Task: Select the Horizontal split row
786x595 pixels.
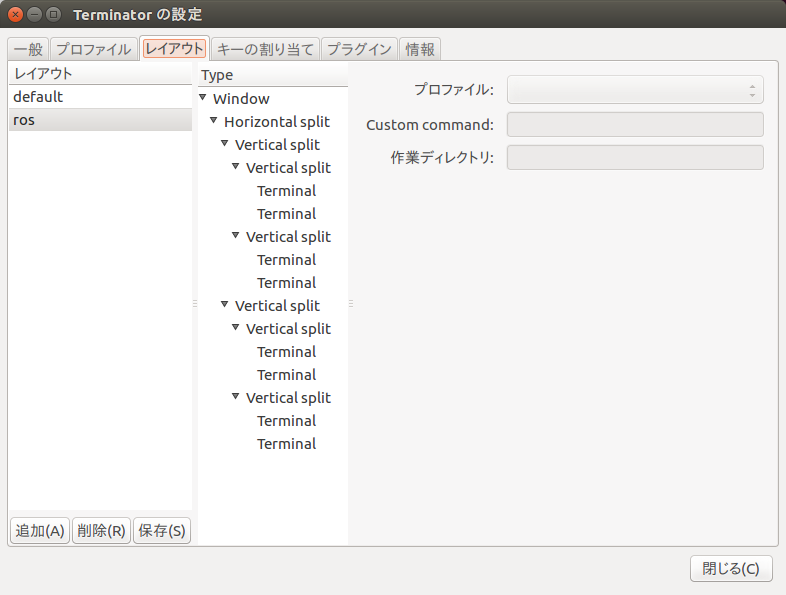Action: pyautogui.click(x=273, y=122)
